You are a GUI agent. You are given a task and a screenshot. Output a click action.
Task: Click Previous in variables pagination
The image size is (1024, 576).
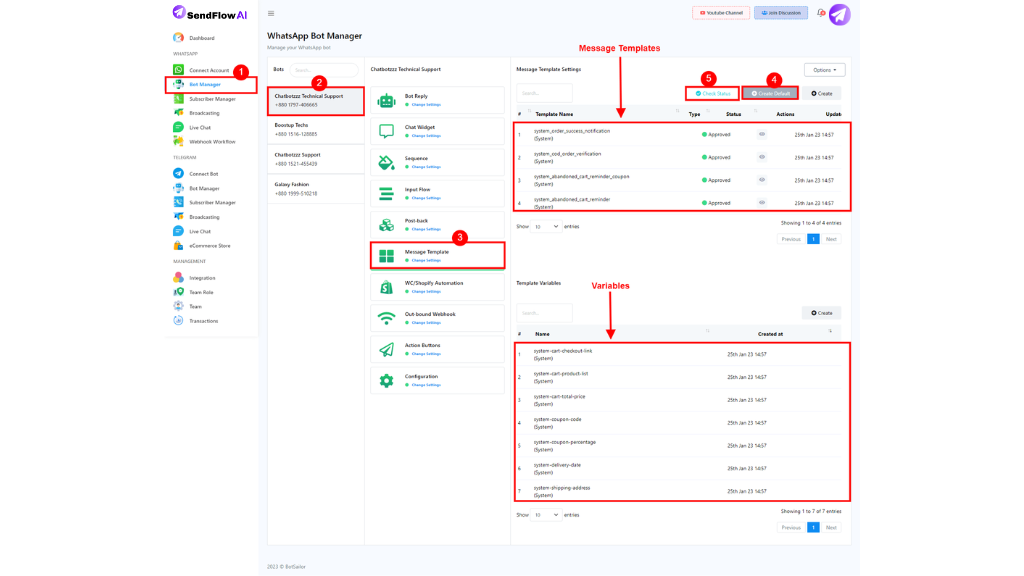791,528
